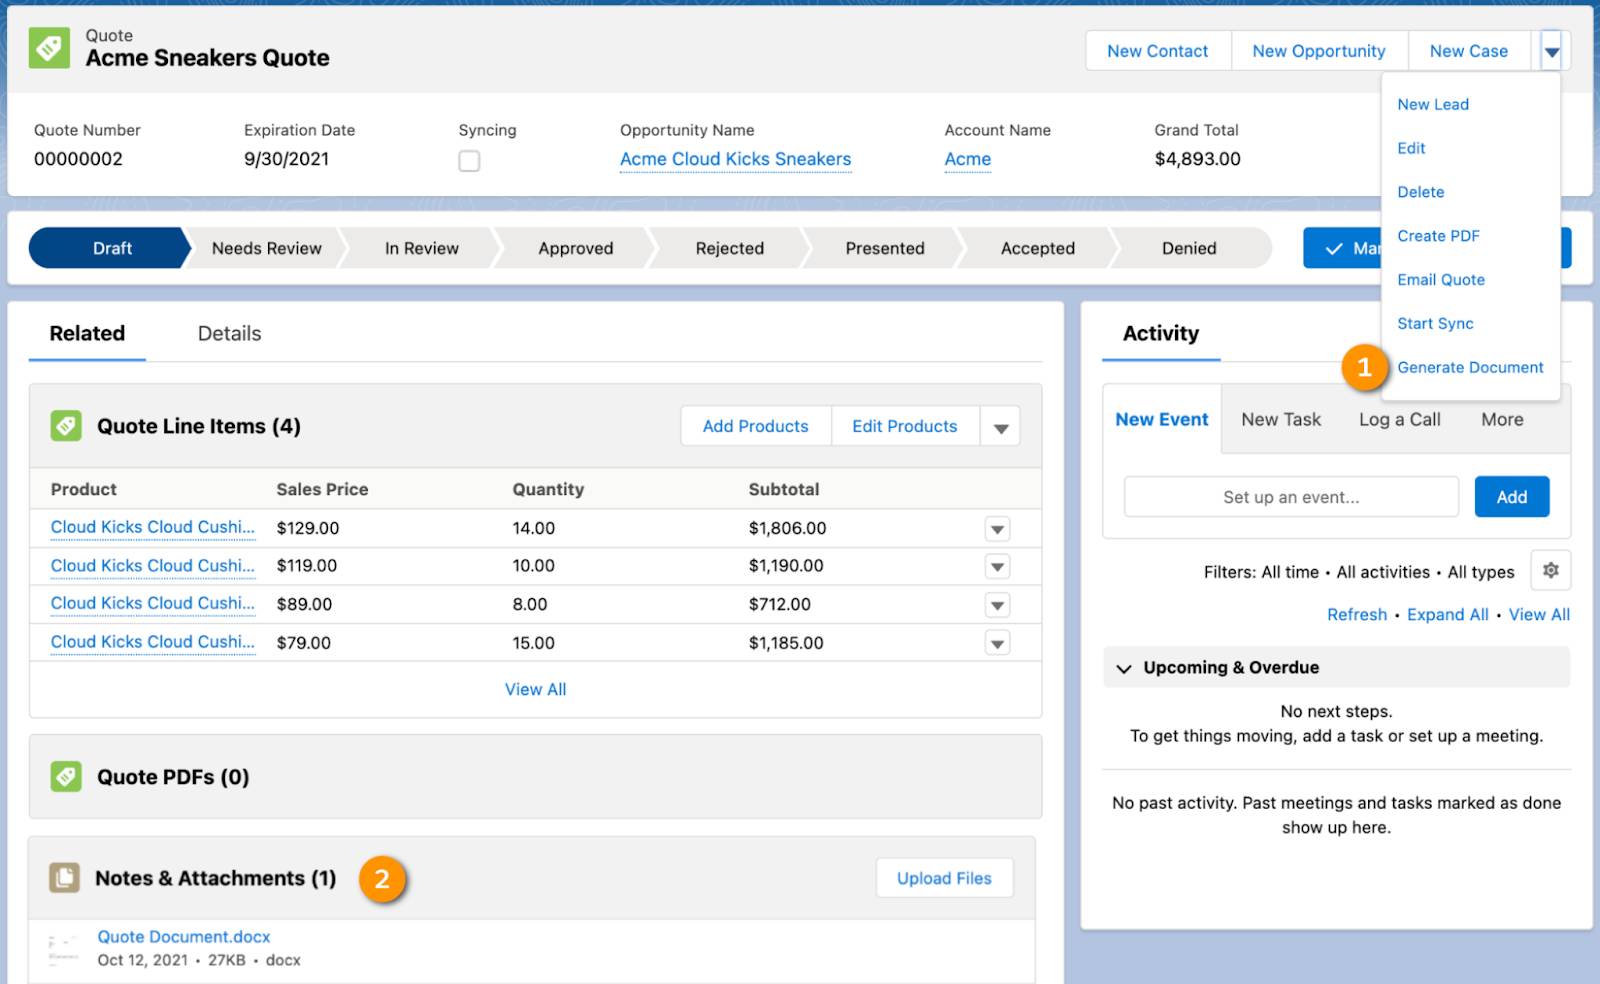Choose Delete in the actions menu

tap(1421, 192)
